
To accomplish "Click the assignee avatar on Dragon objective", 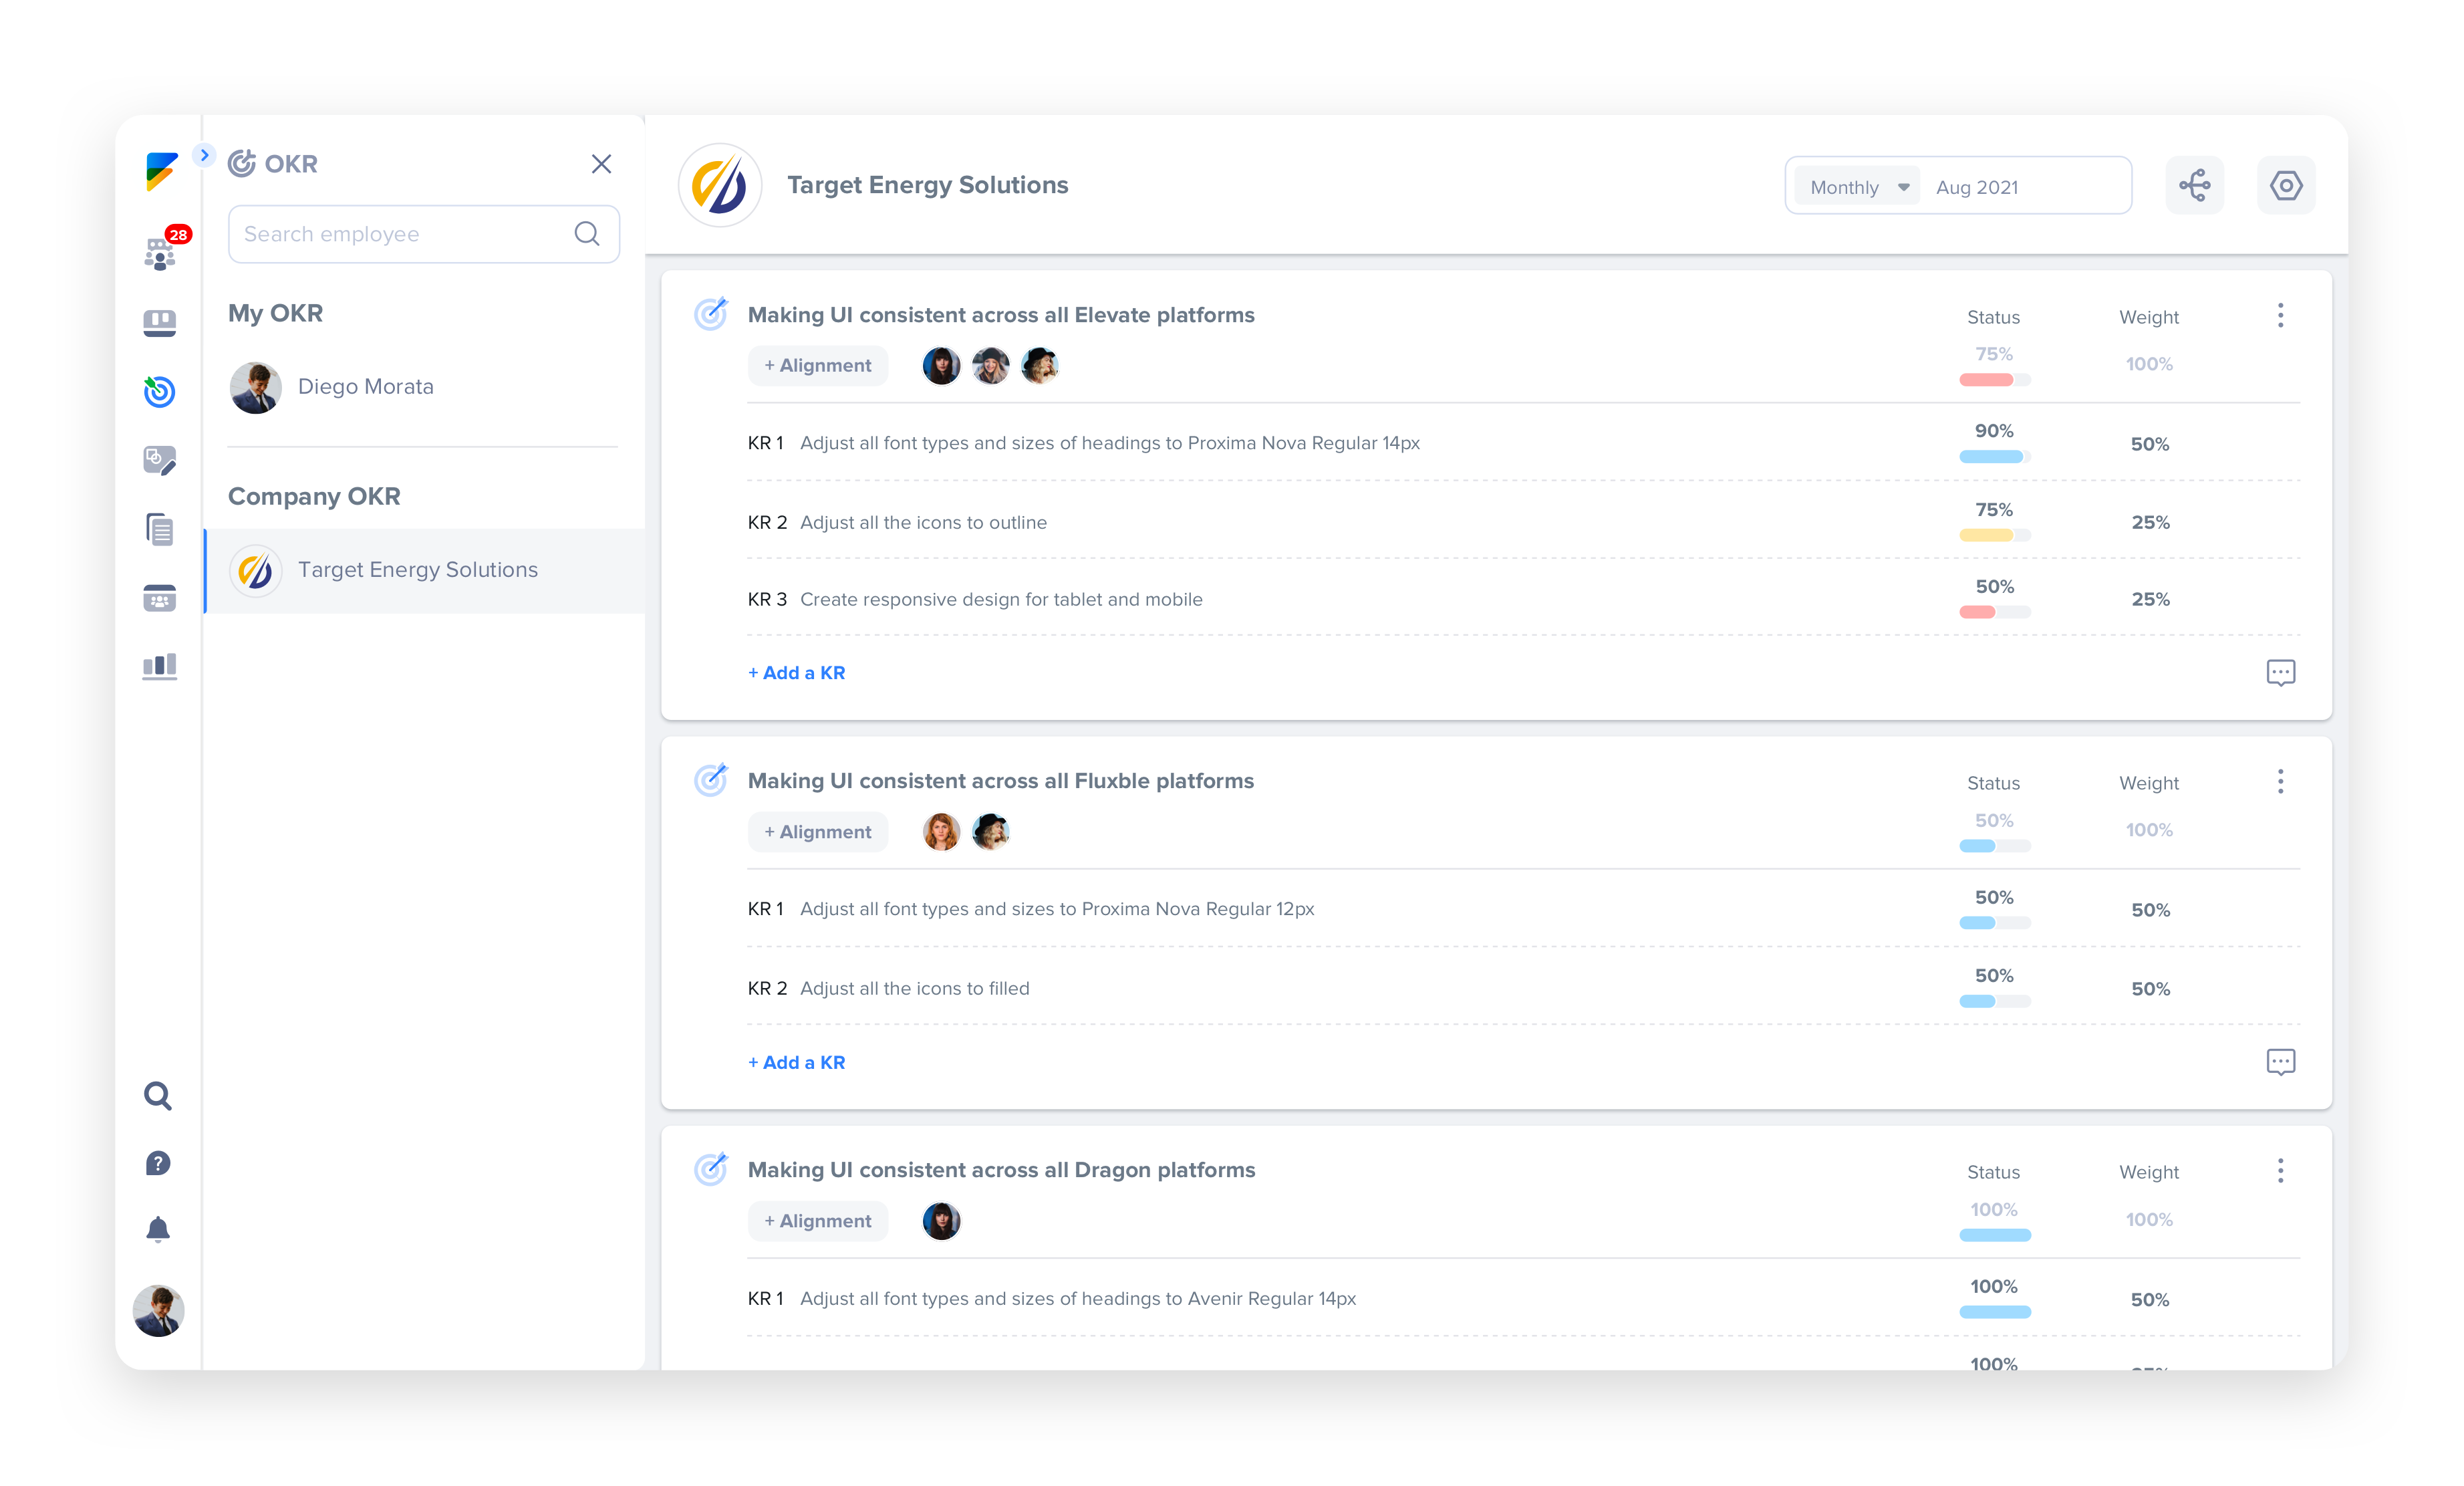I will (941, 1221).
